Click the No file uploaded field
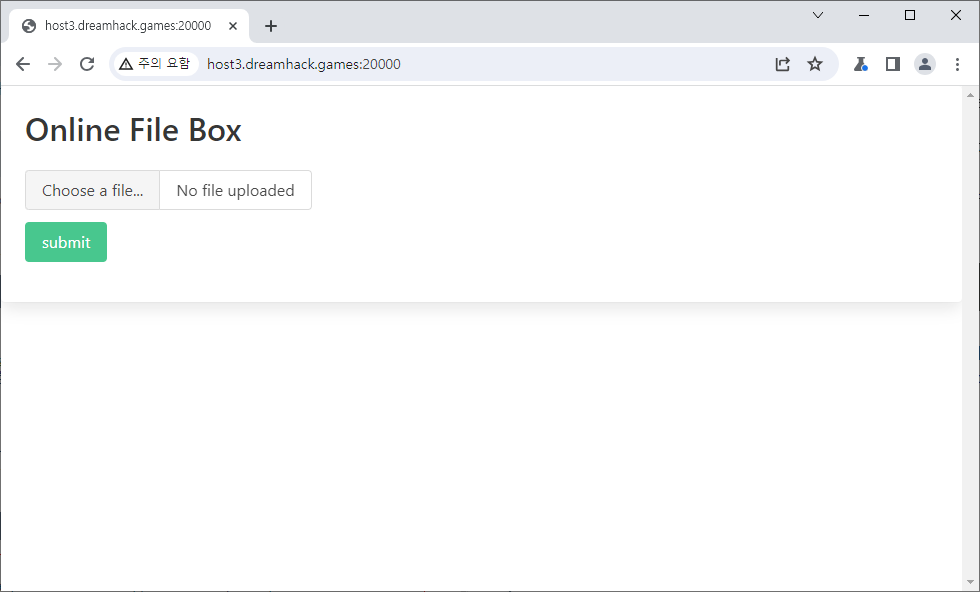 pyautogui.click(x=235, y=190)
